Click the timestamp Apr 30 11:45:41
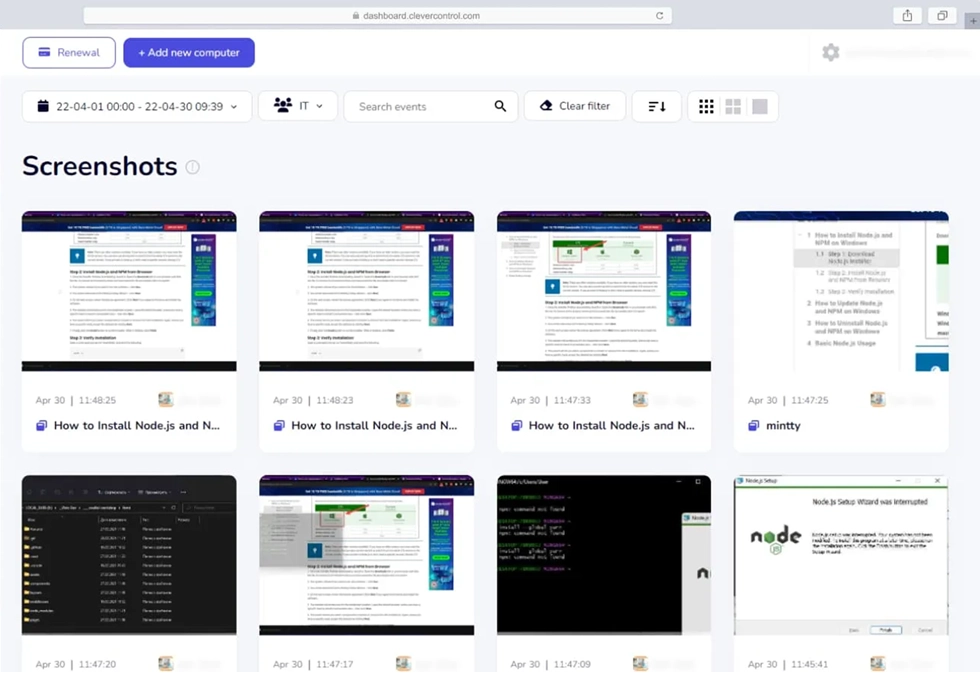 788,664
